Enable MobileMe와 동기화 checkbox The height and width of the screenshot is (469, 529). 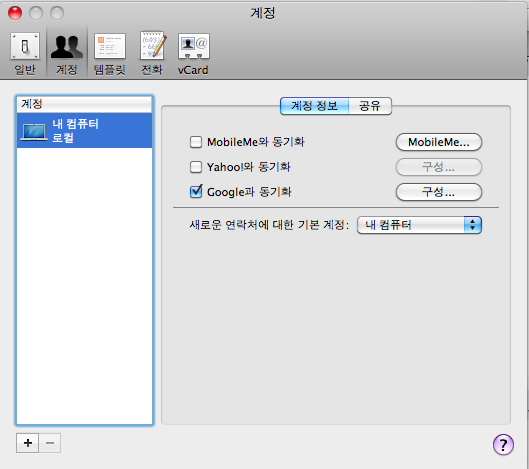coord(196,142)
